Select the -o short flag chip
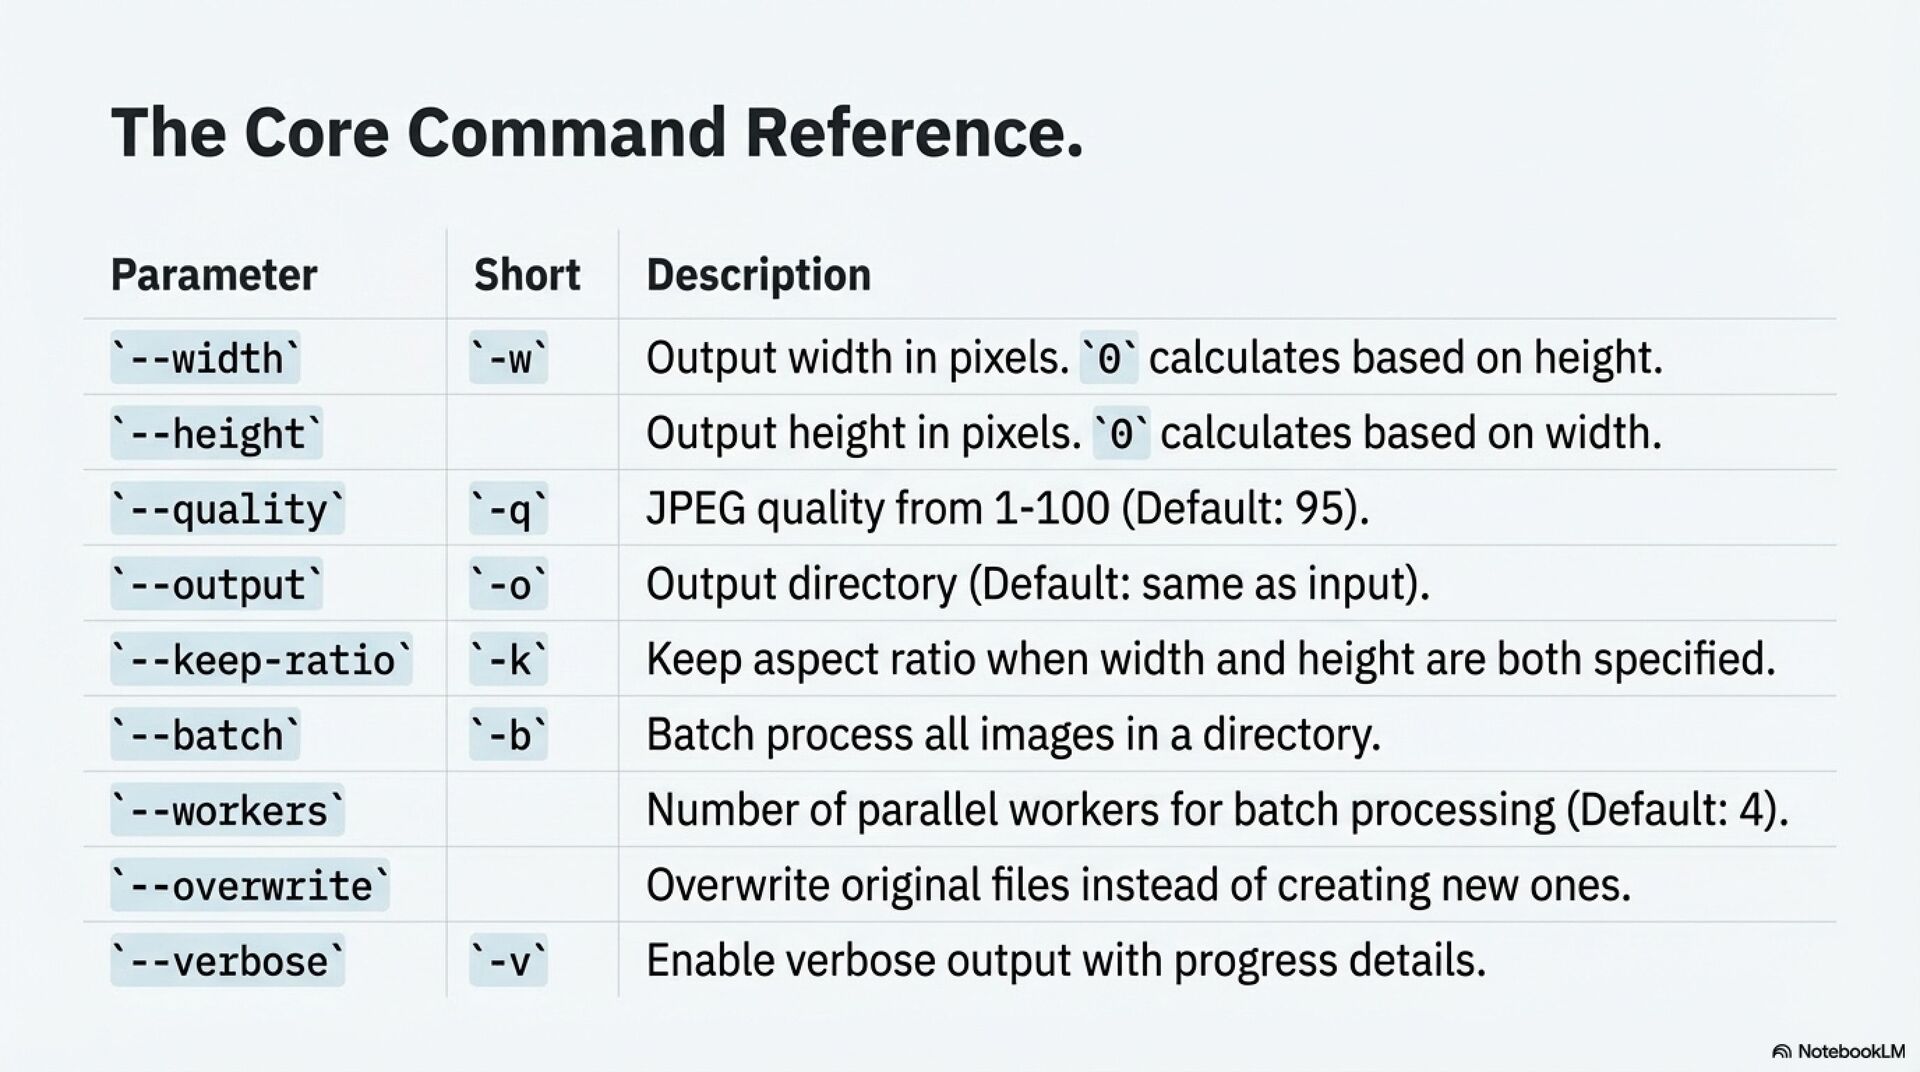The width and height of the screenshot is (1920, 1072). [509, 585]
